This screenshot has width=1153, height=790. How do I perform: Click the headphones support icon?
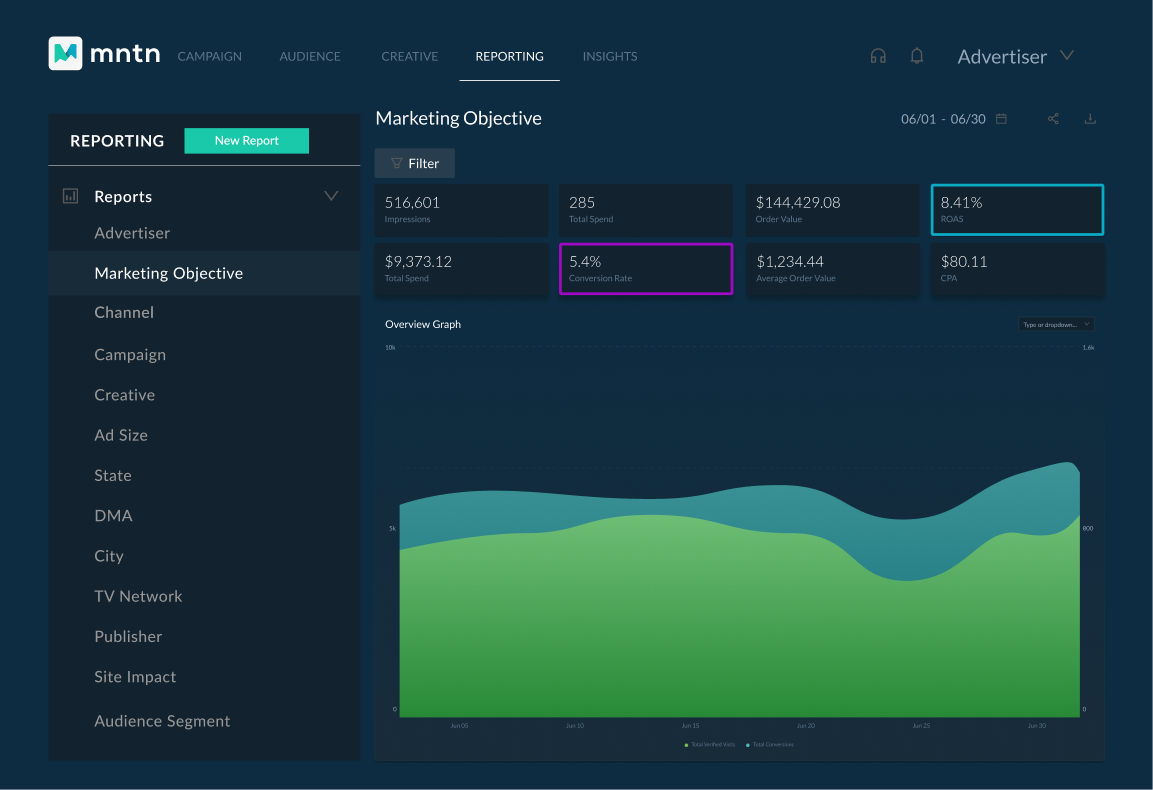coord(878,56)
